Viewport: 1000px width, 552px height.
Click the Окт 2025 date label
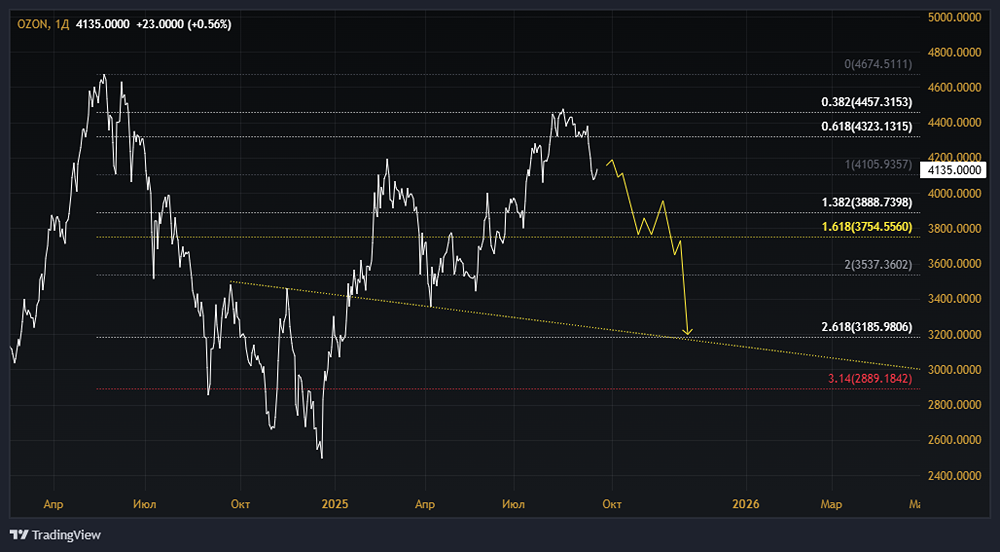[x=612, y=504]
